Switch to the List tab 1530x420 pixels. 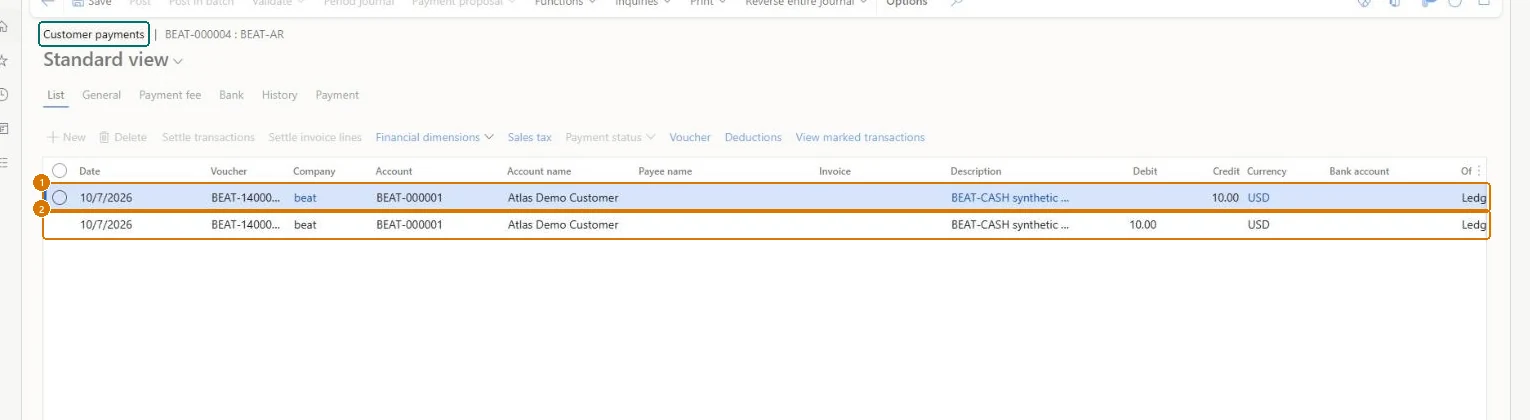click(x=56, y=95)
